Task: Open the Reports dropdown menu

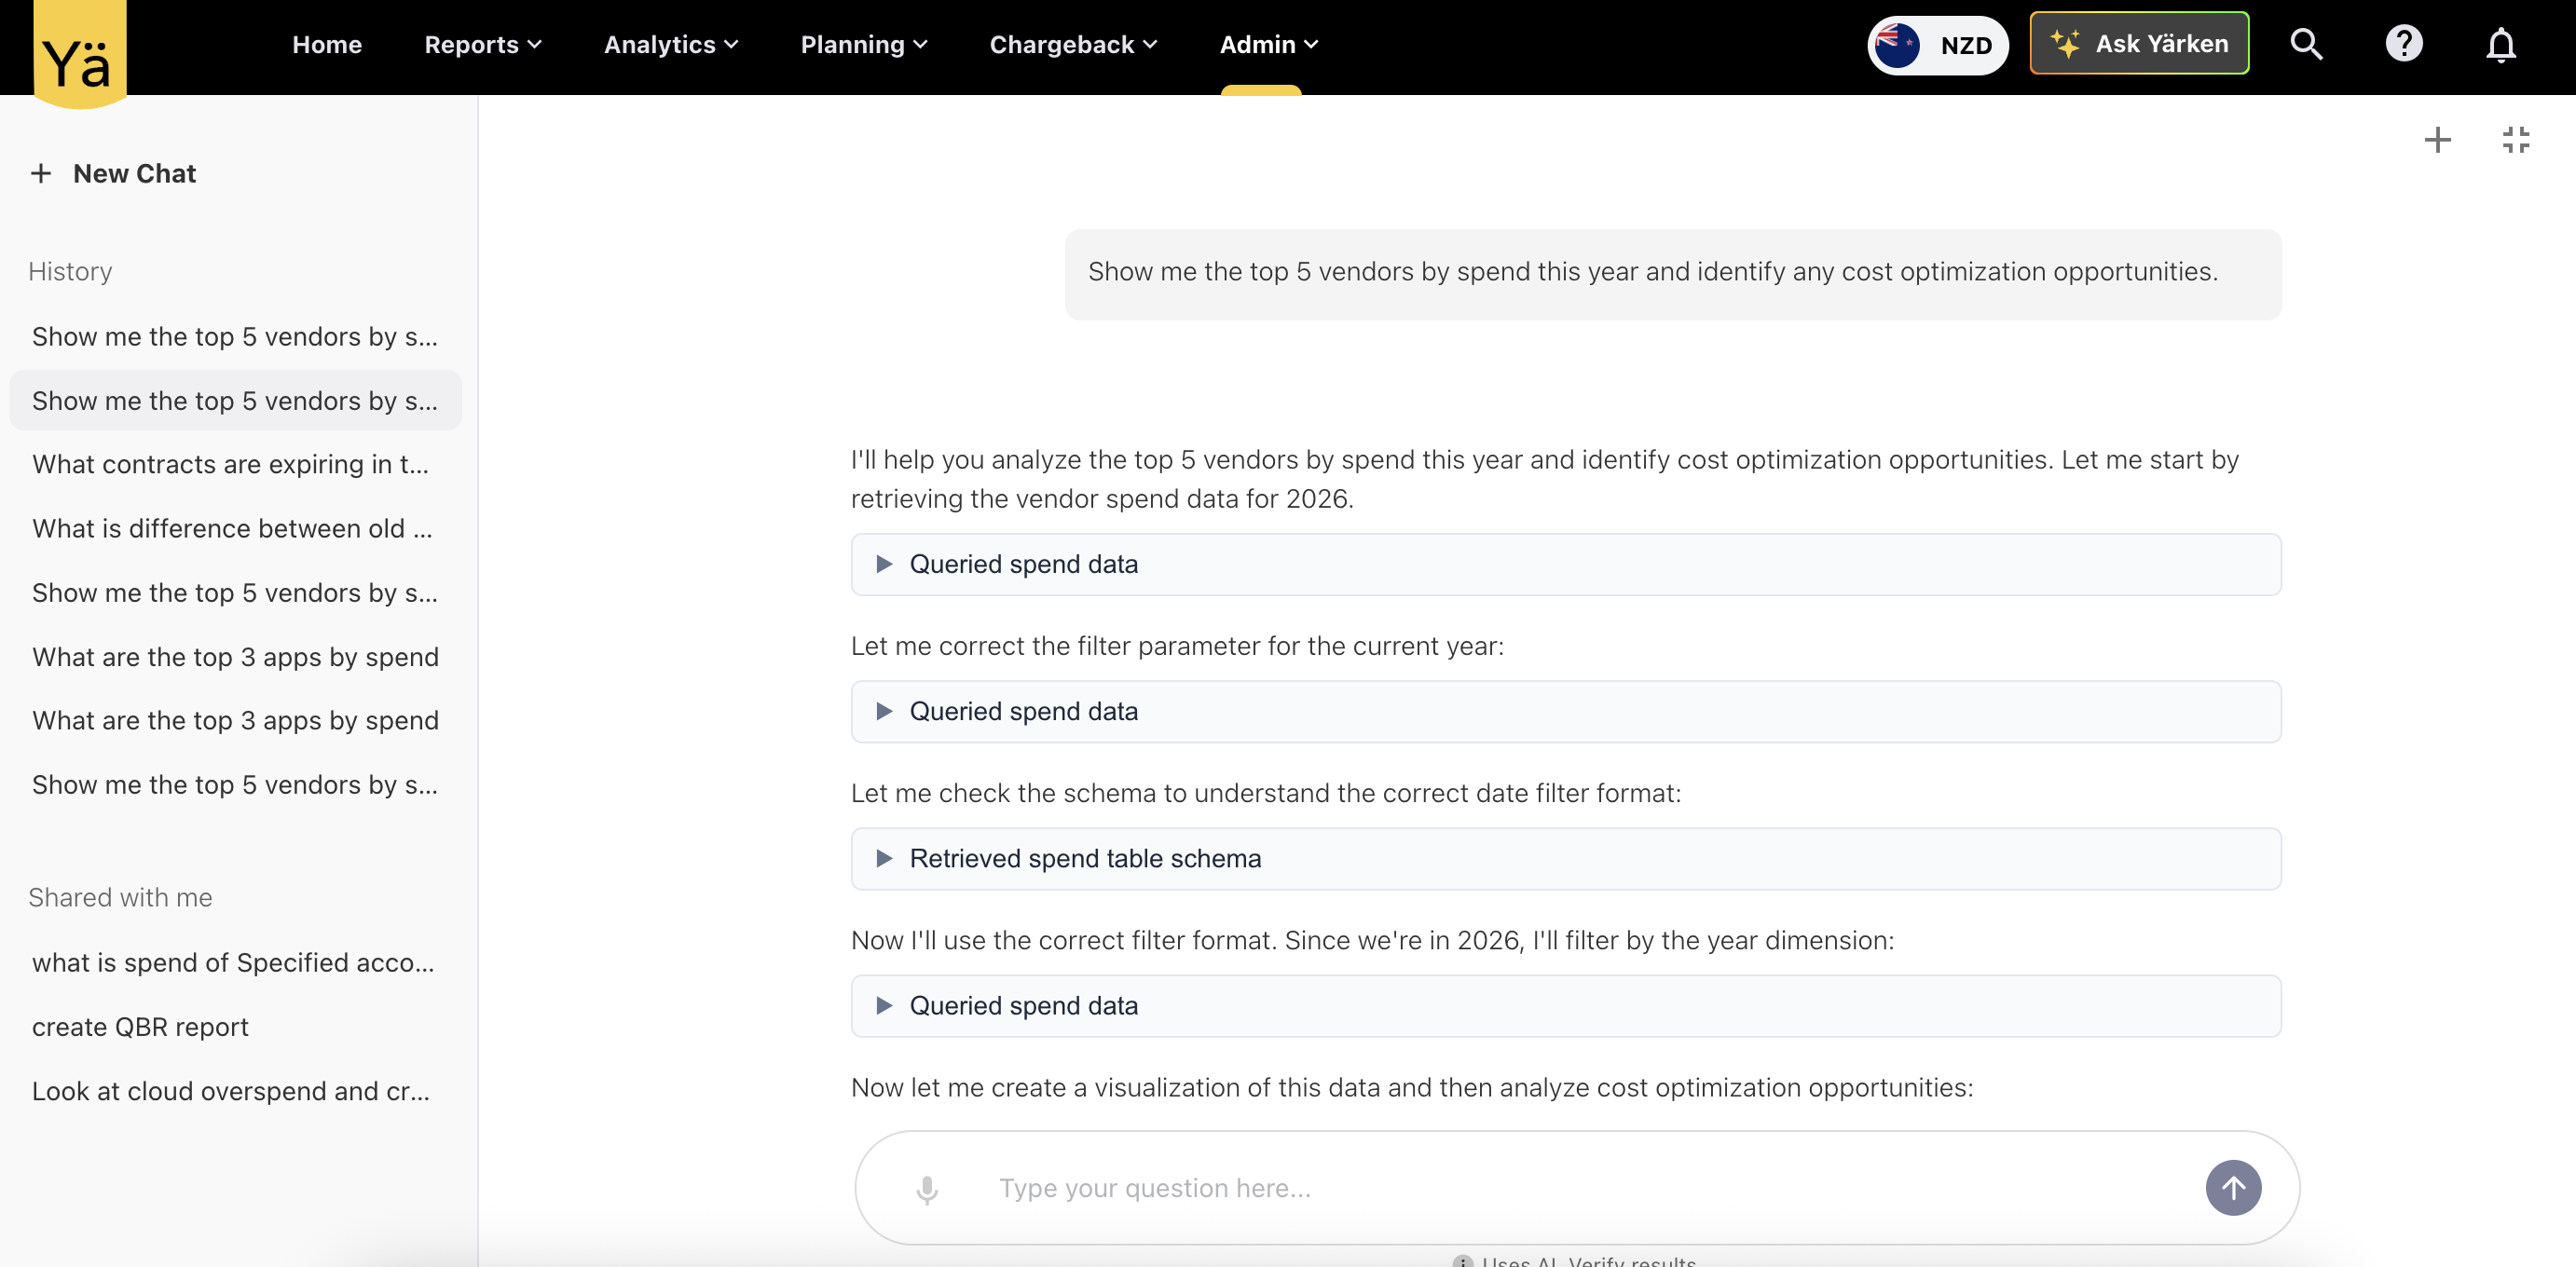Action: point(483,45)
